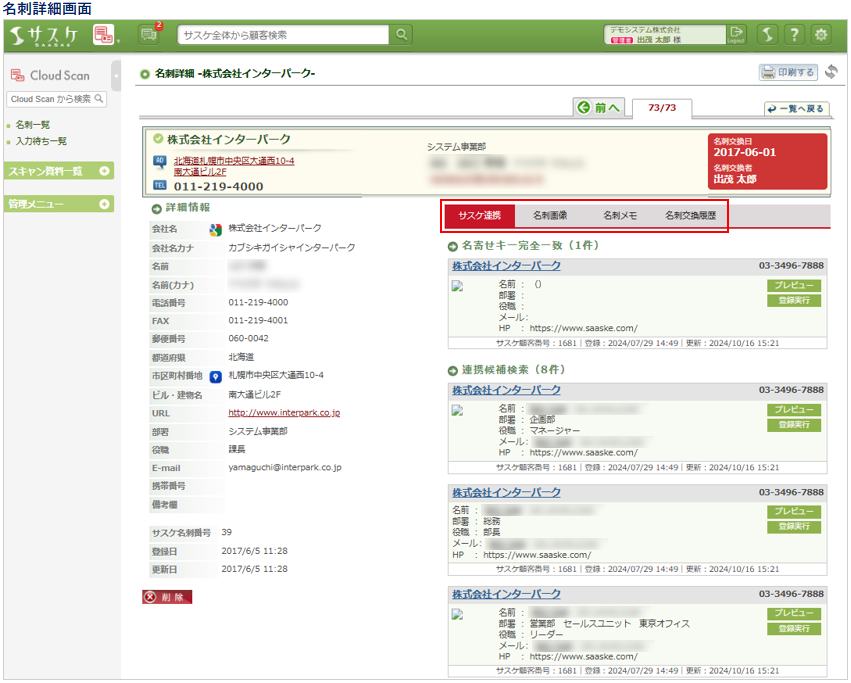Click the Saaske logo in header
The image size is (851, 683).
click(43, 36)
